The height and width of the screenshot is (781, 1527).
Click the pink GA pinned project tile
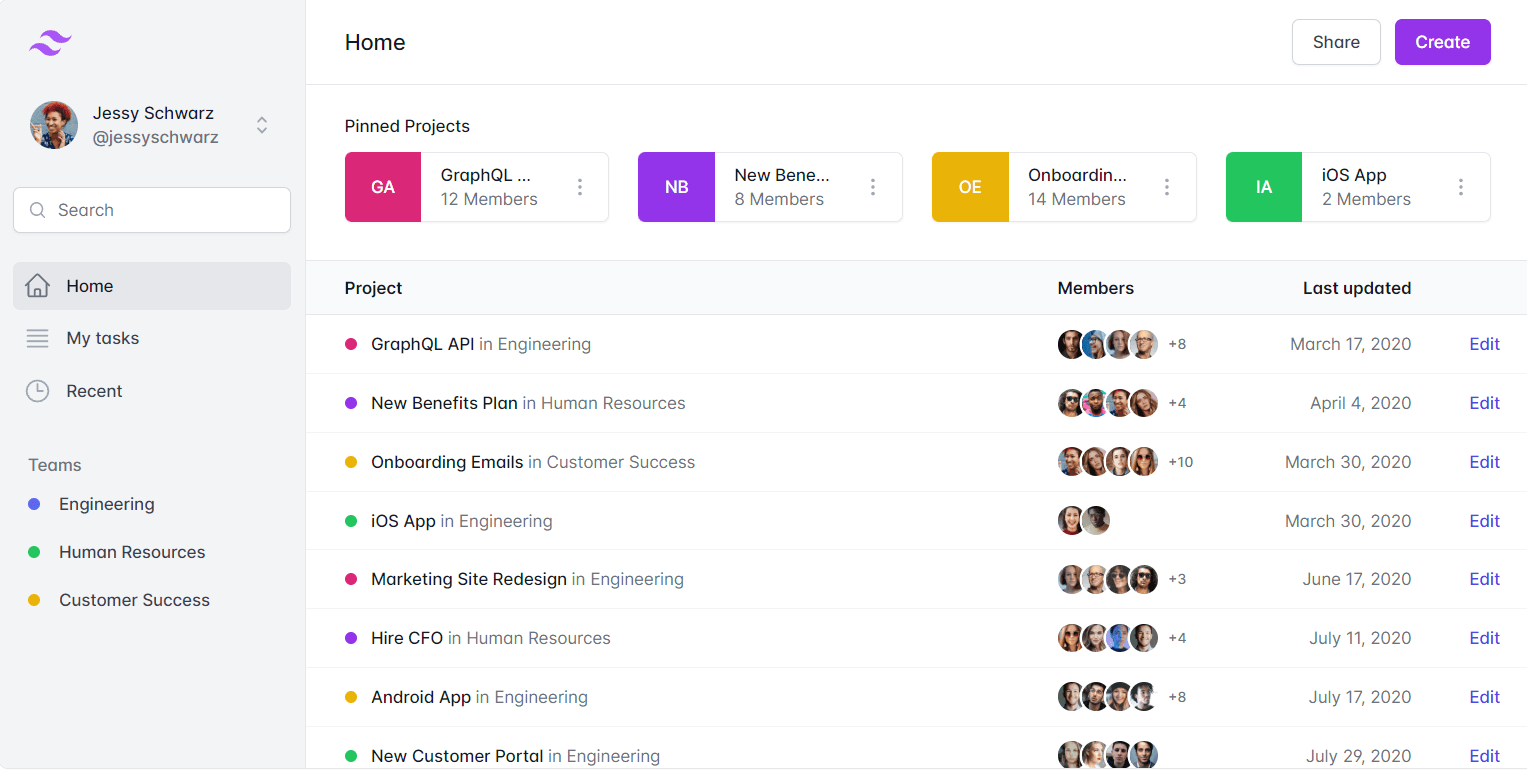coord(383,187)
